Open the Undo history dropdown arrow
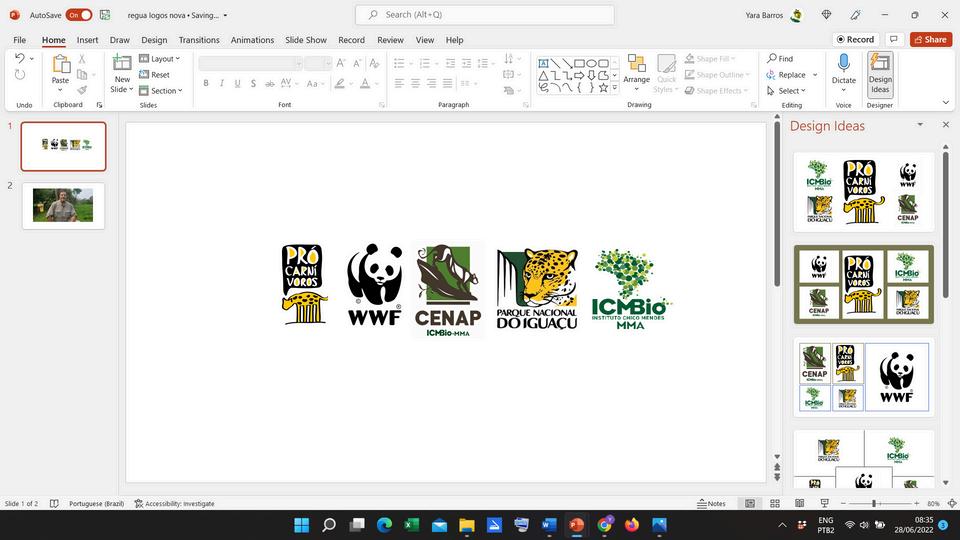 coord(32,59)
